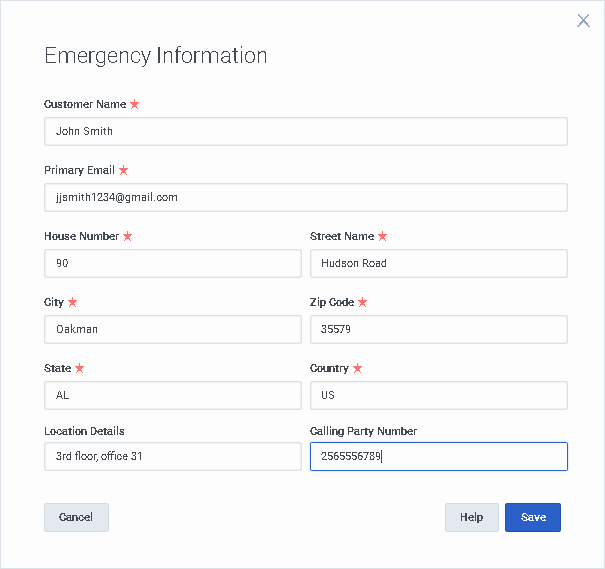Screen dimensions: 605x569
Task: Select the House Number field
Action: point(172,263)
